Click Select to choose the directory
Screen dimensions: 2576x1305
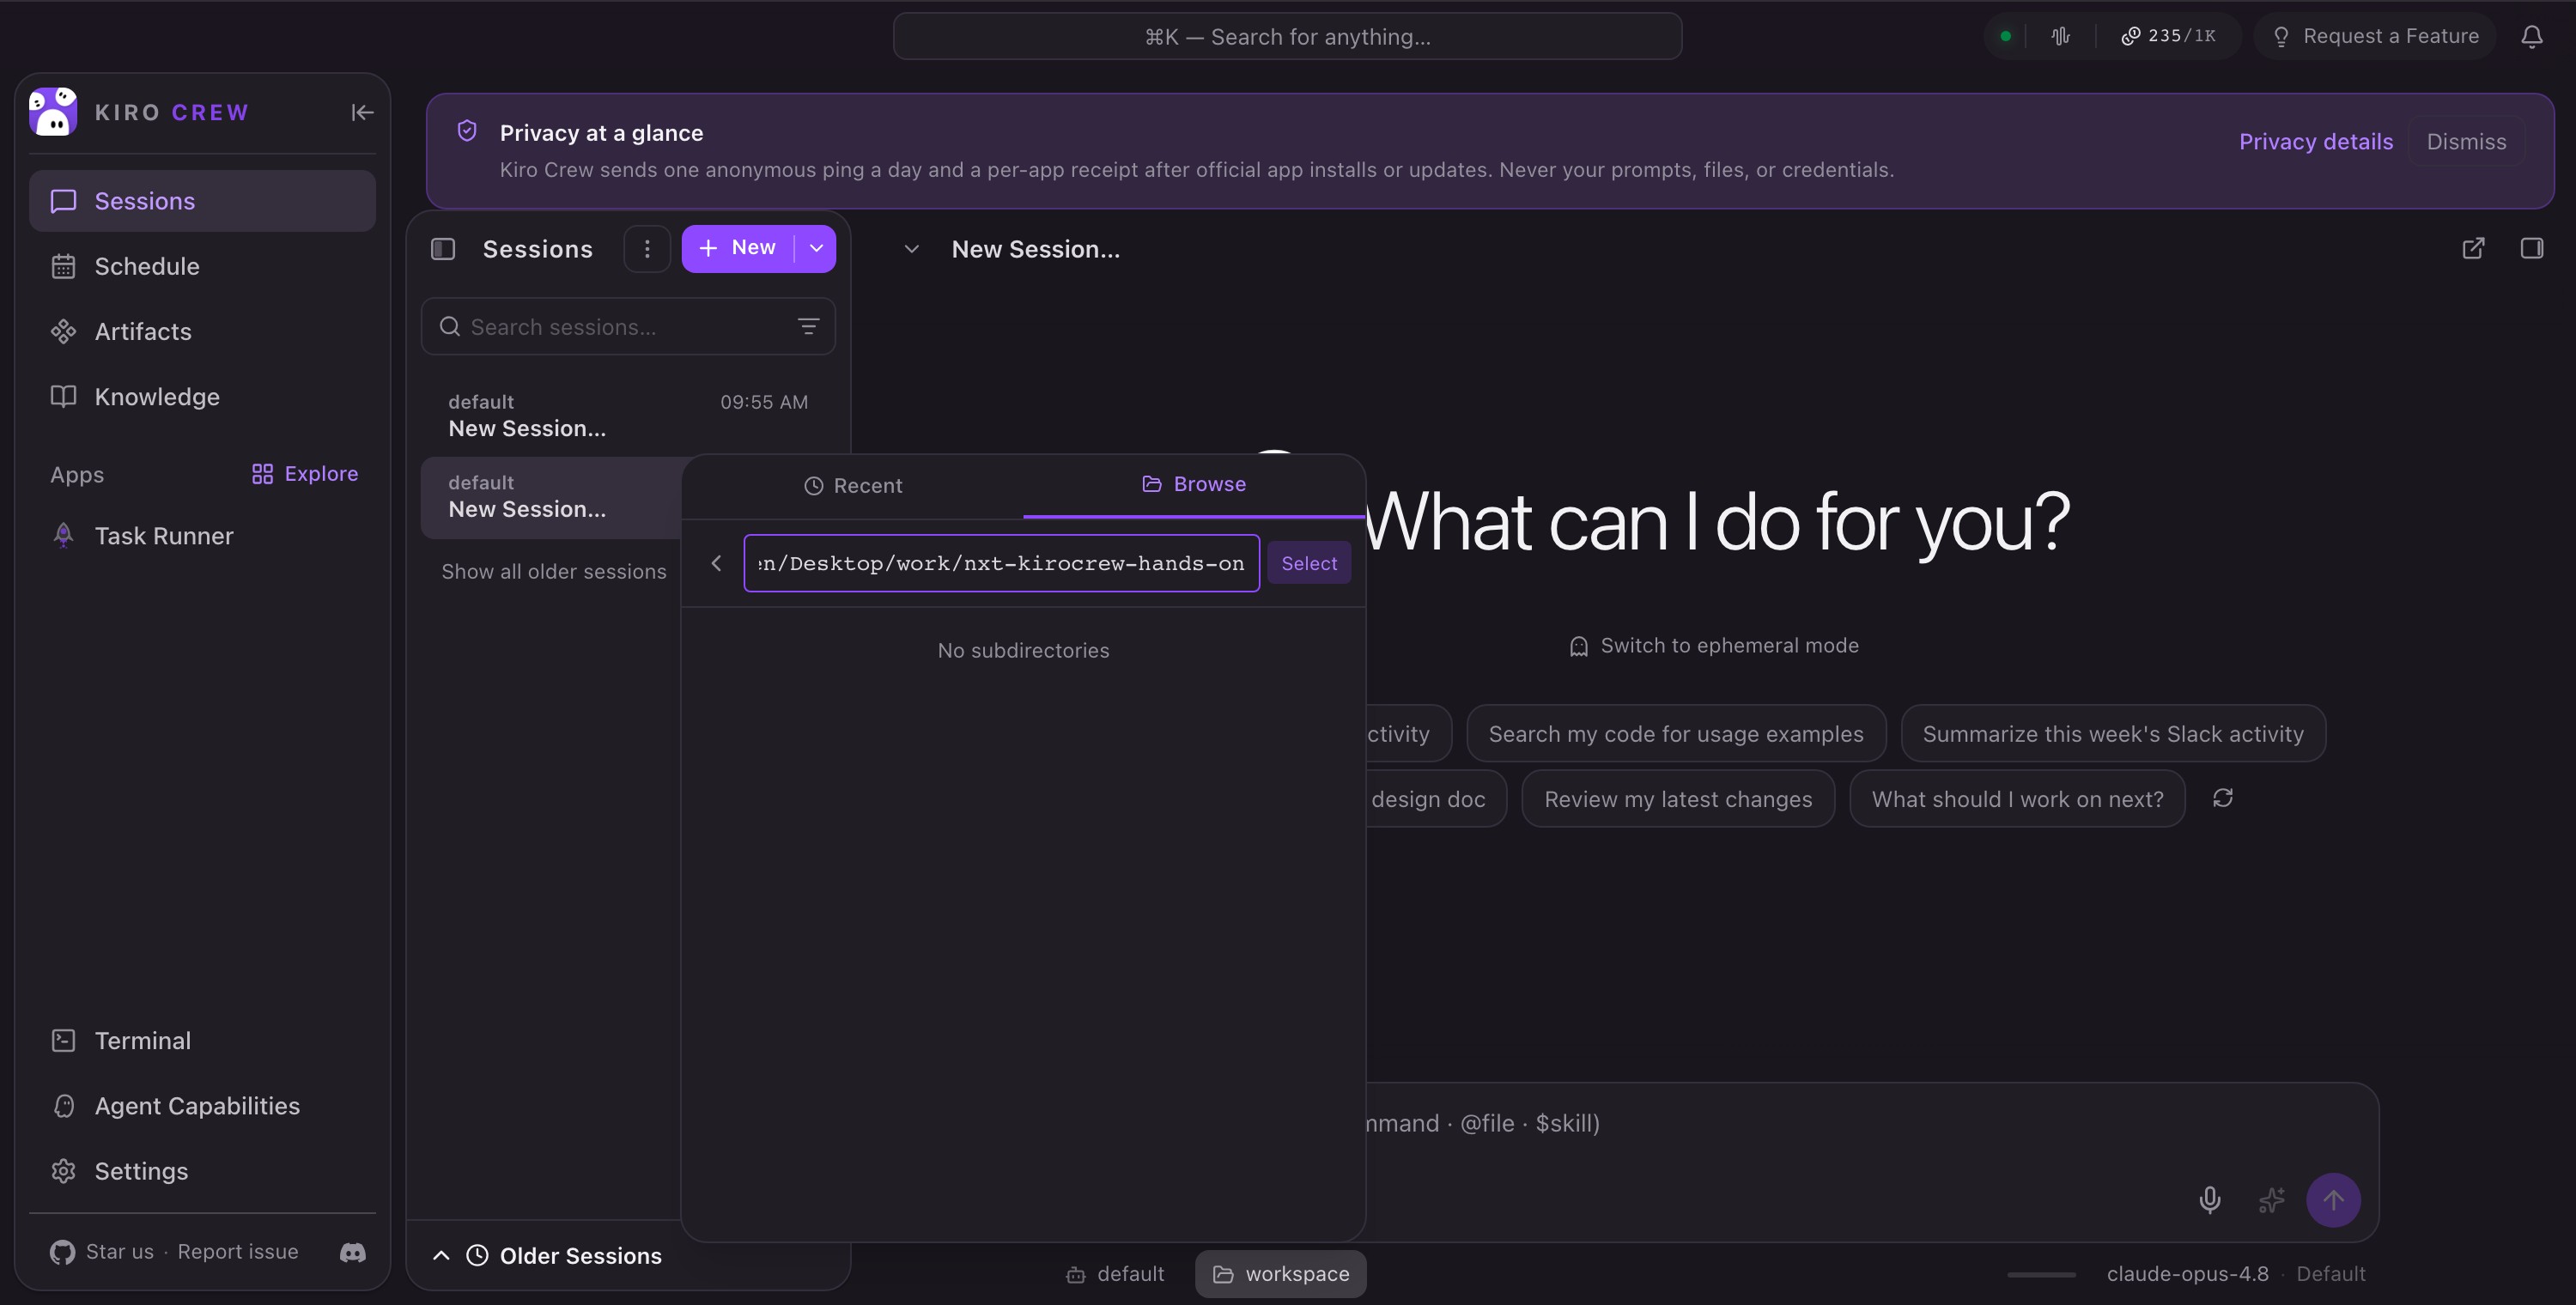[1309, 564]
